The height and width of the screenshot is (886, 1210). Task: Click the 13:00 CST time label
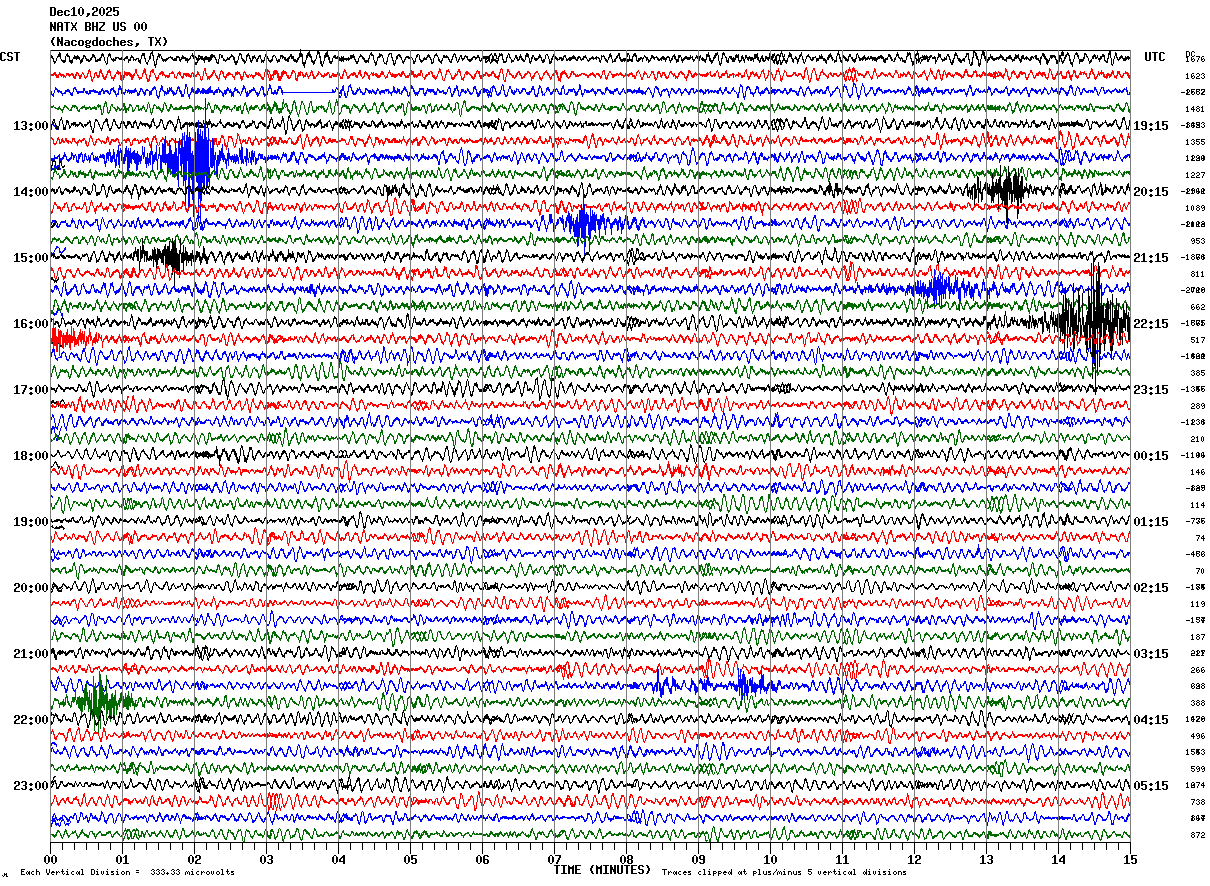click(30, 126)
